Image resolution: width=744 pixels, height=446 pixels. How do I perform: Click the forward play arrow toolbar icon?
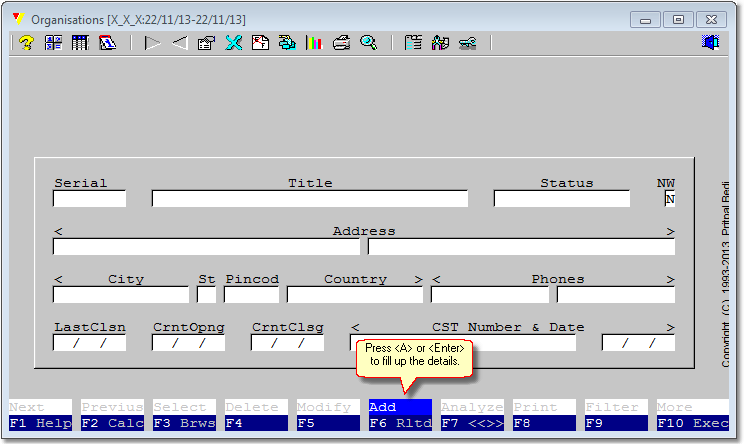[153, 43]
